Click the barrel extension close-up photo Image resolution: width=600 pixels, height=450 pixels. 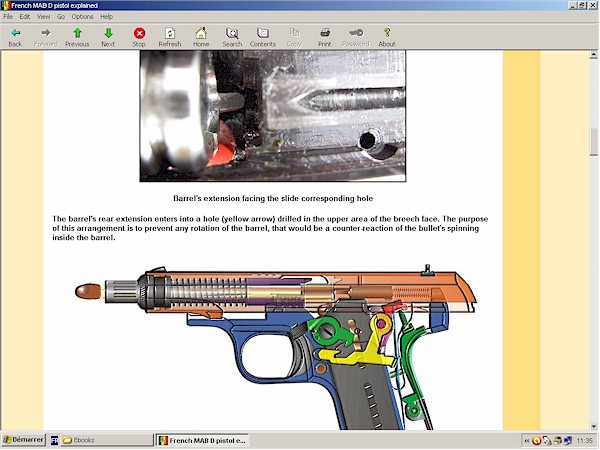tap(273, 116)
